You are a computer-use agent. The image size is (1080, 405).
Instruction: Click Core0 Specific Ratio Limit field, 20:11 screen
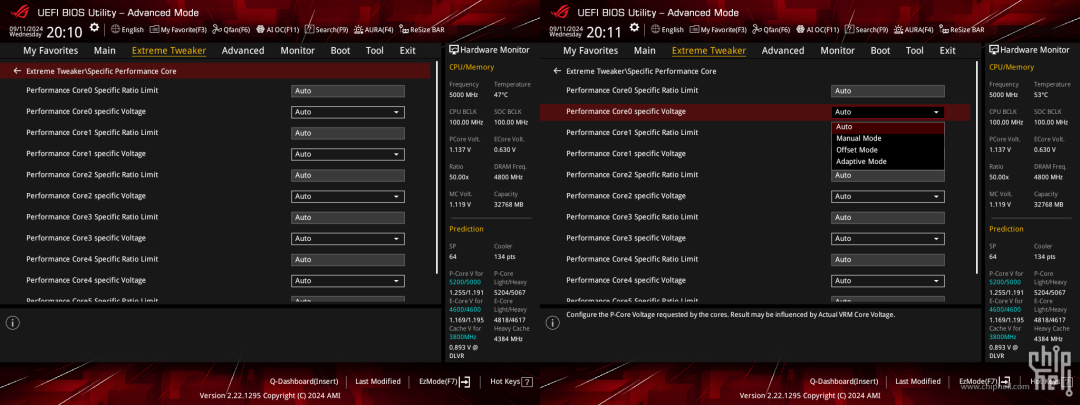click(888, 91)
